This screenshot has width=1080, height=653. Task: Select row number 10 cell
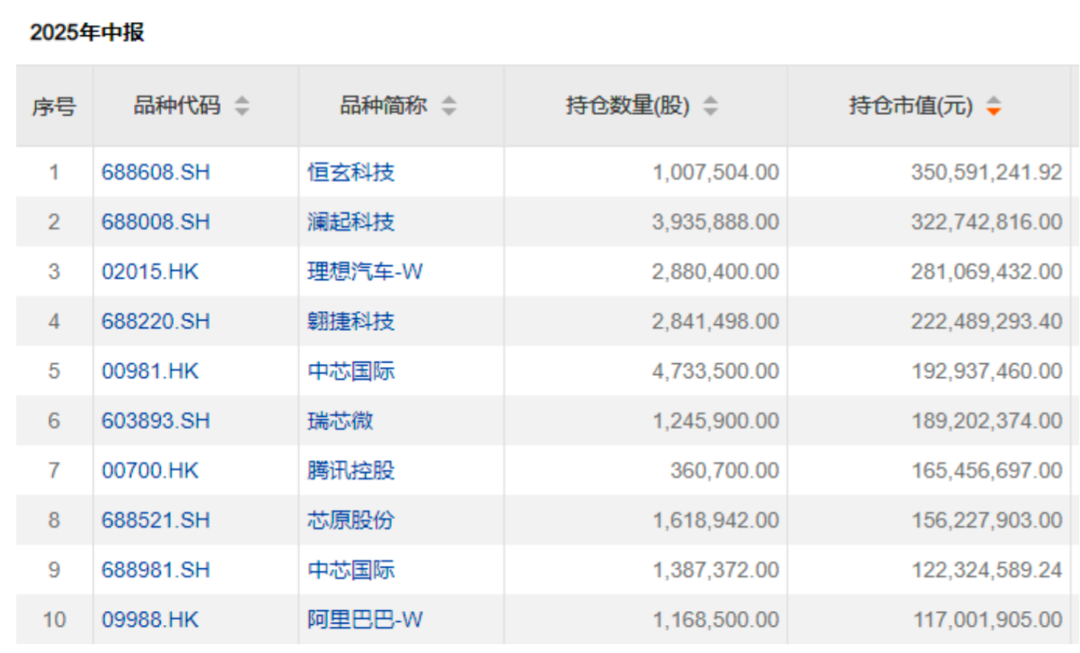click(54, 619)
